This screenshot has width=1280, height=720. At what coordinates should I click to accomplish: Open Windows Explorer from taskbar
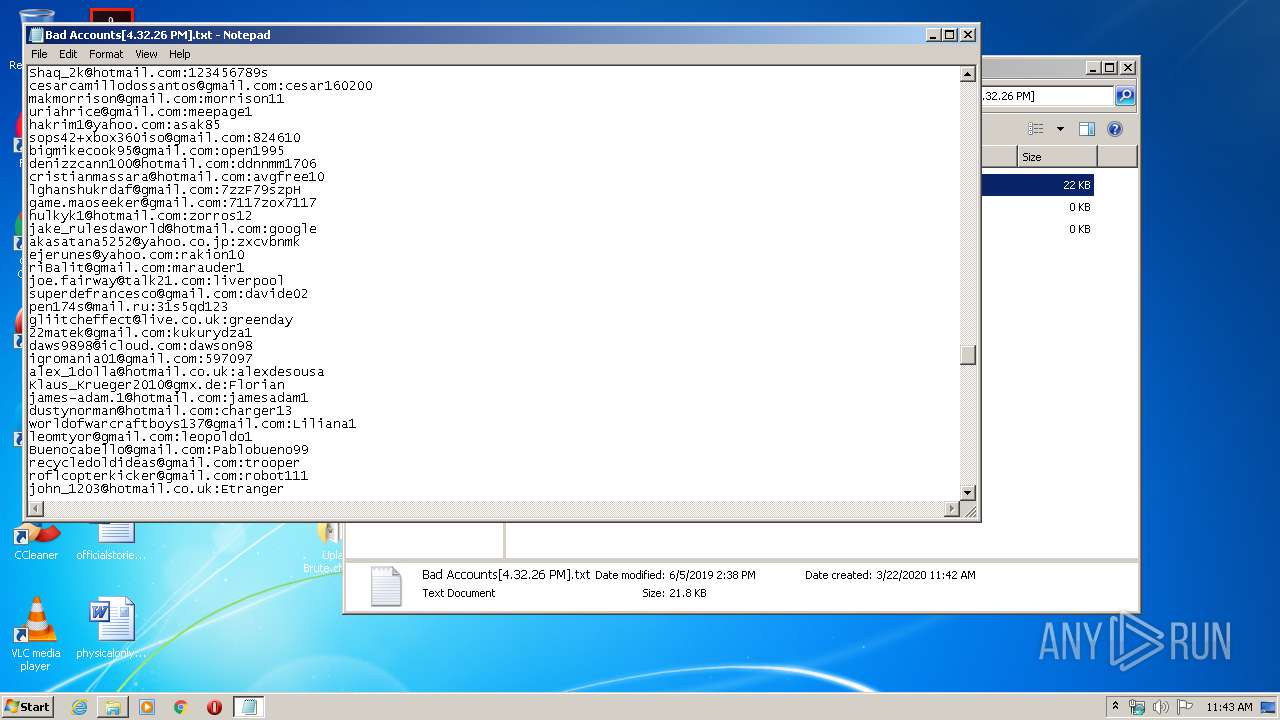click(113, 707)
